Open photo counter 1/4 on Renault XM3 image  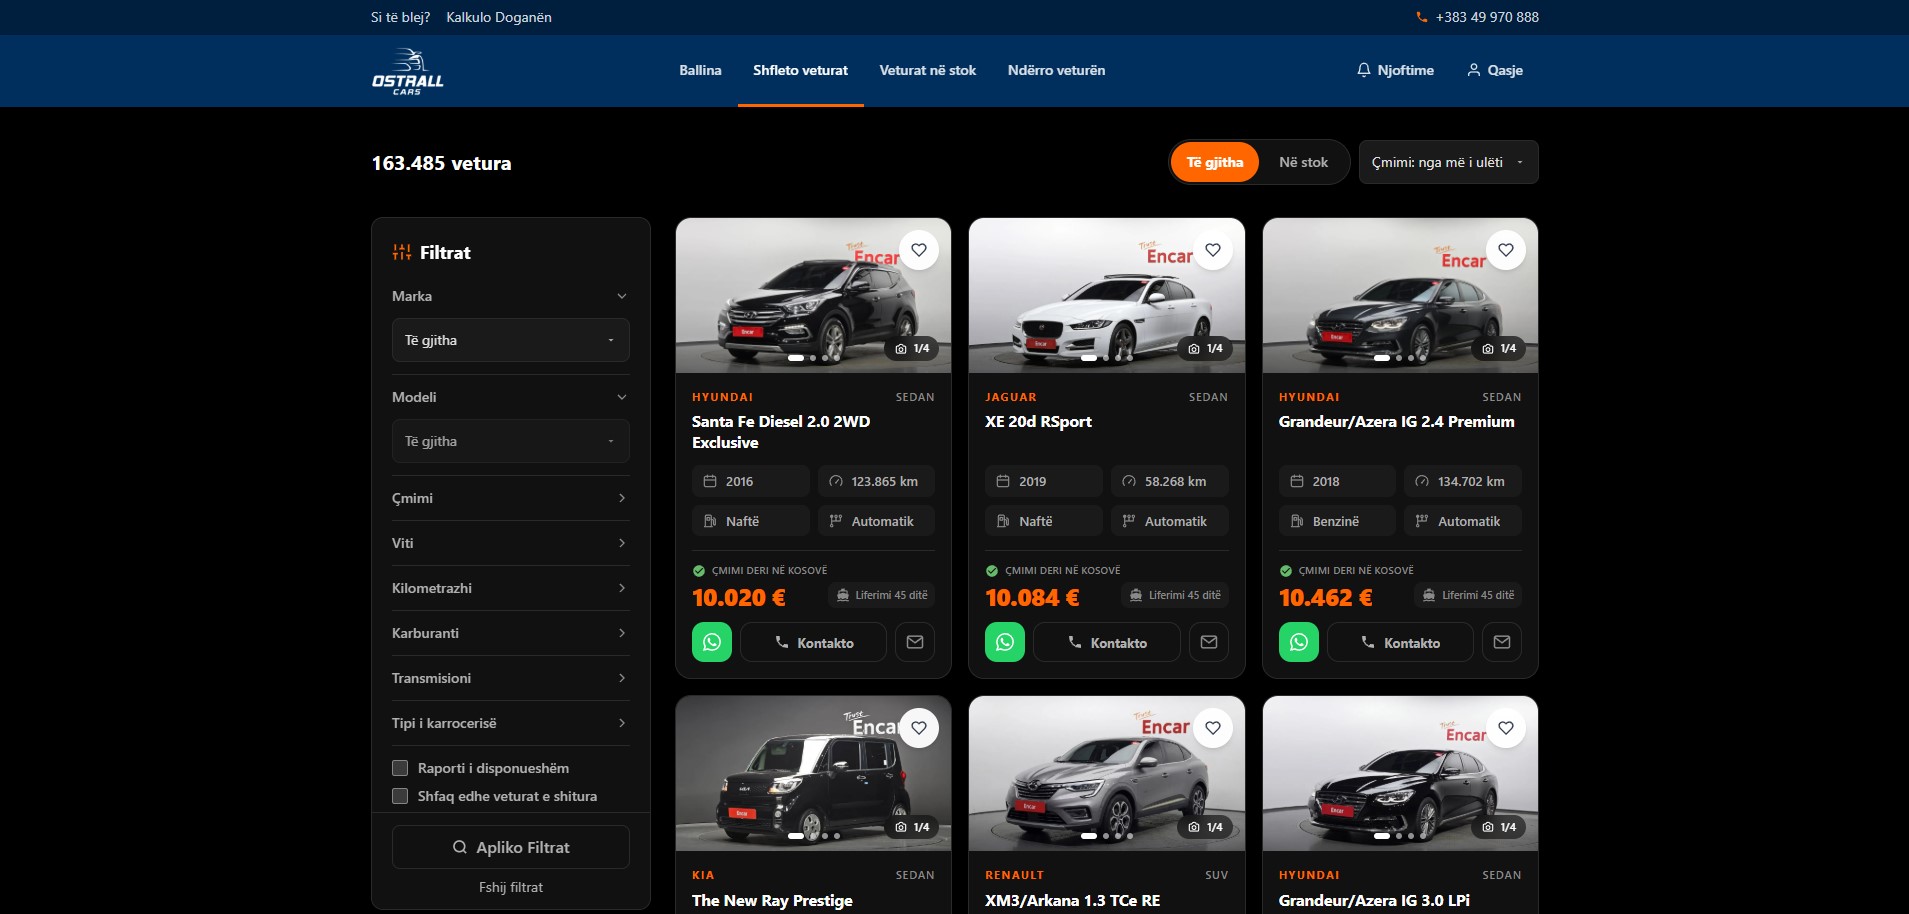1205,827
